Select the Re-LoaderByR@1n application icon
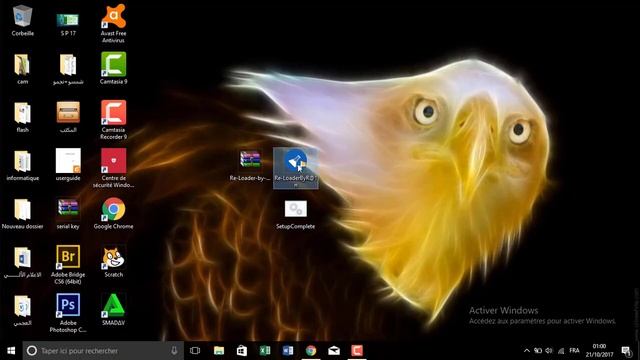 296,168
